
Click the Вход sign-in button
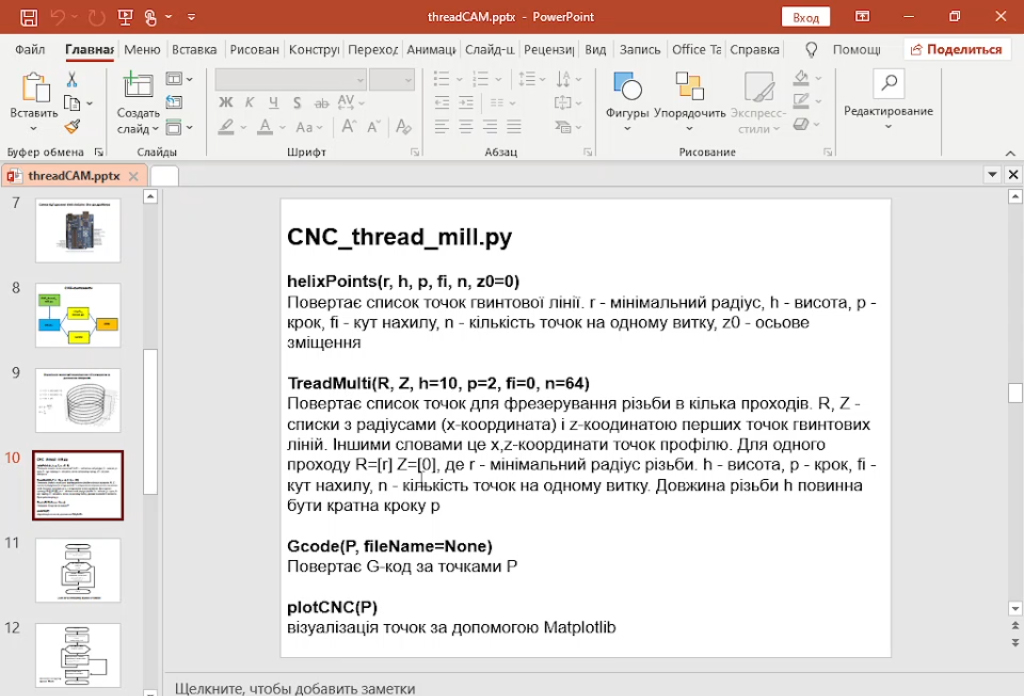point(805,17)
